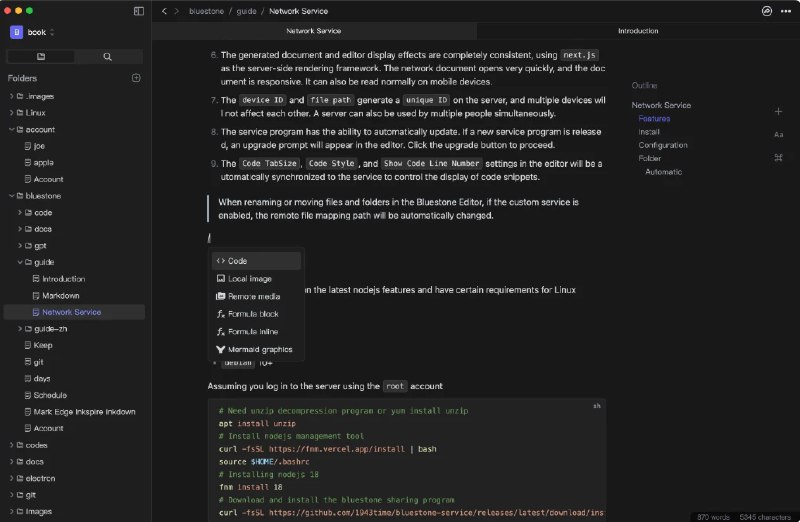Collapse the bluestone folder
The image size is (800, 522).
pyautogui.click(x=10, y=196)
